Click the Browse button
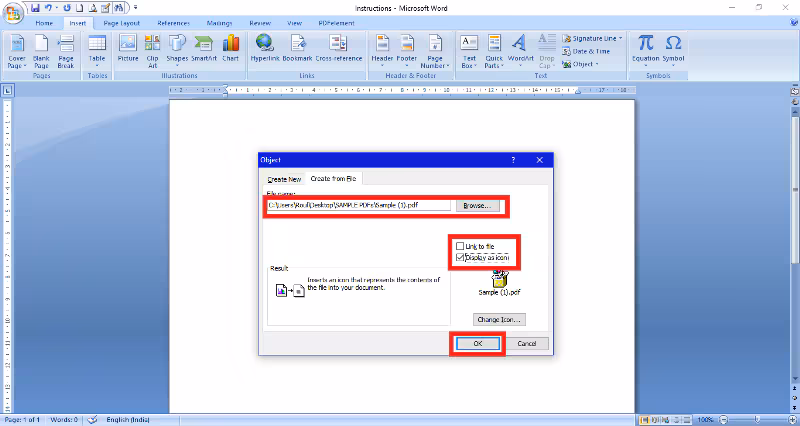Image resolution: width=800 pixels, height=426 pixels. (x=478, y=206)
